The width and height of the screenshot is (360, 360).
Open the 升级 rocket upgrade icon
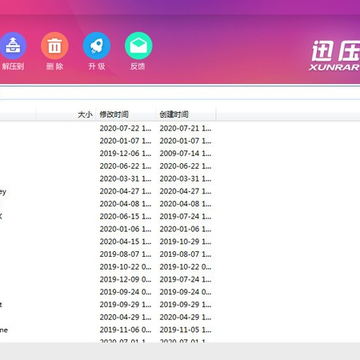pyautogui.click(x=97, y=46)
